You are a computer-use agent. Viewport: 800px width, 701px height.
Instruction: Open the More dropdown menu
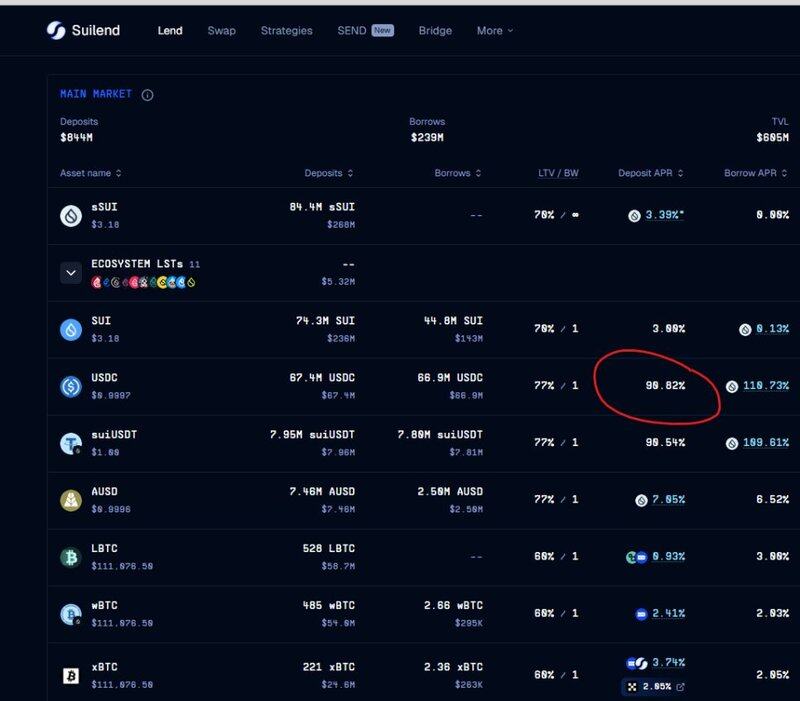(494, 31)
